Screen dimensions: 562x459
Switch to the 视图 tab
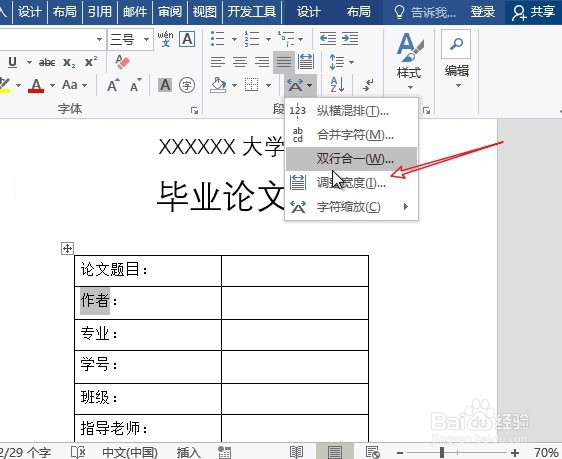[205, 12]
